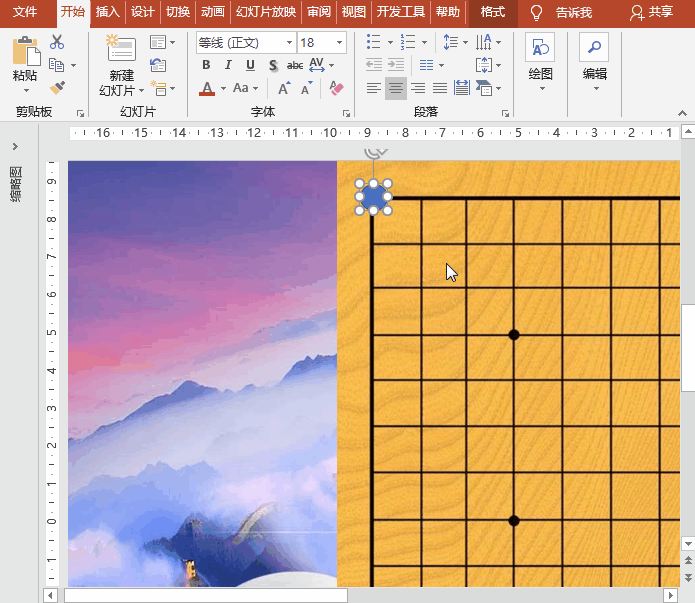Image resolution: width=695 pixels, height=603 pixels.
Task: Align text right
Action: [418, 88]
